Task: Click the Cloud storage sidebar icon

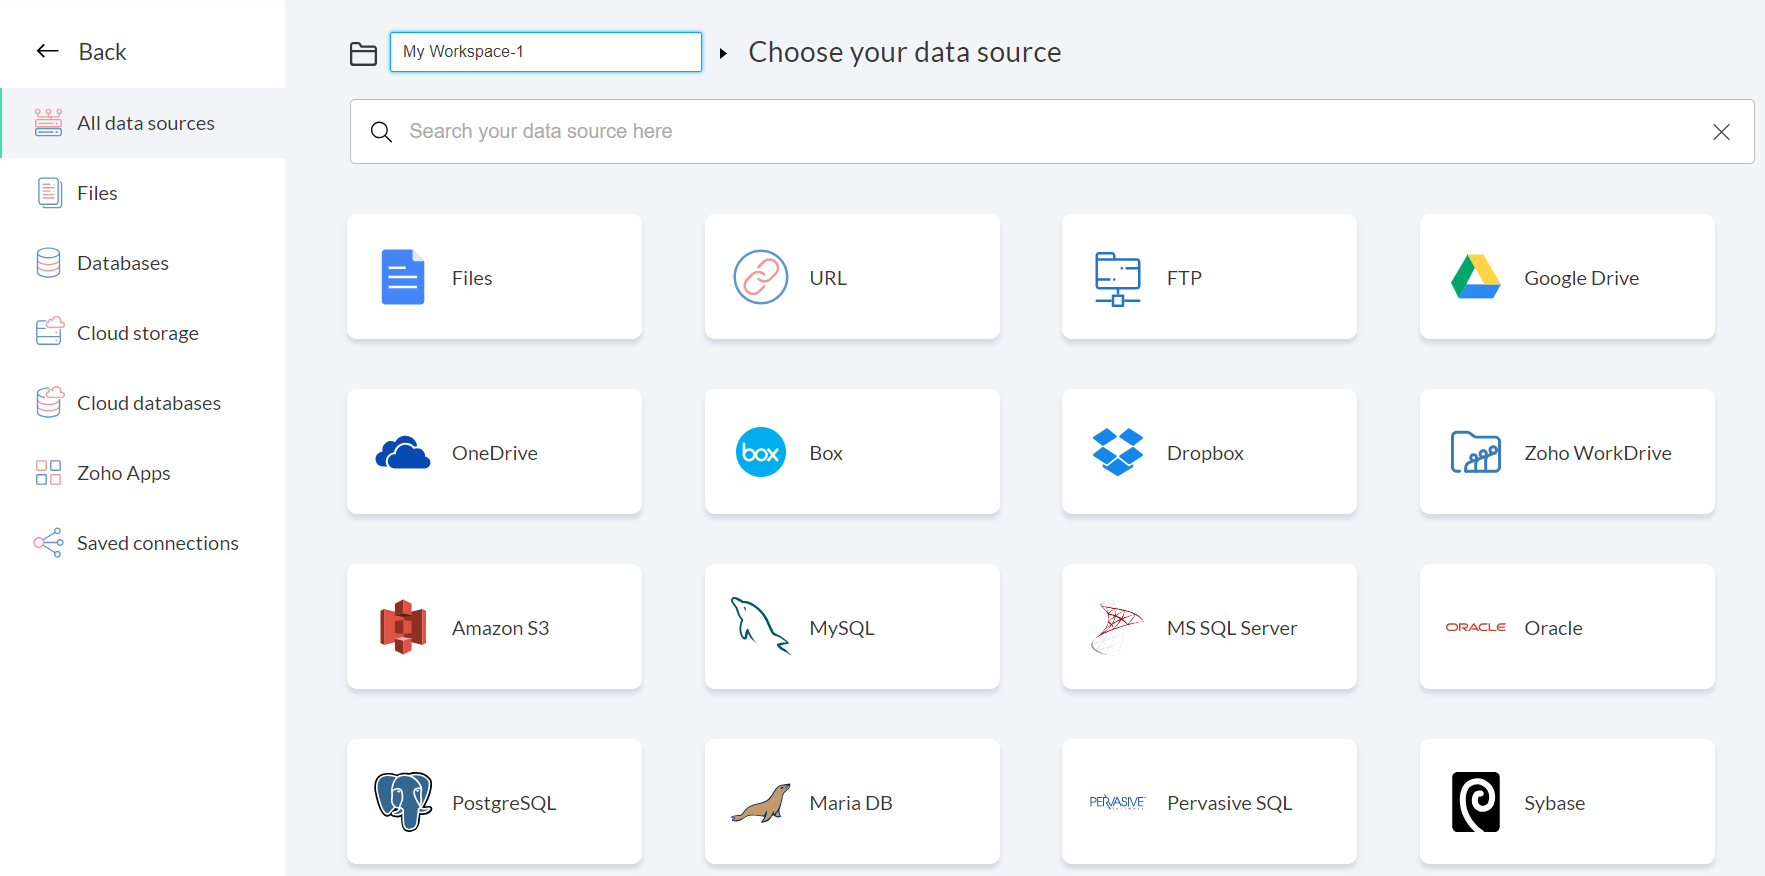Action: point(49,332)
